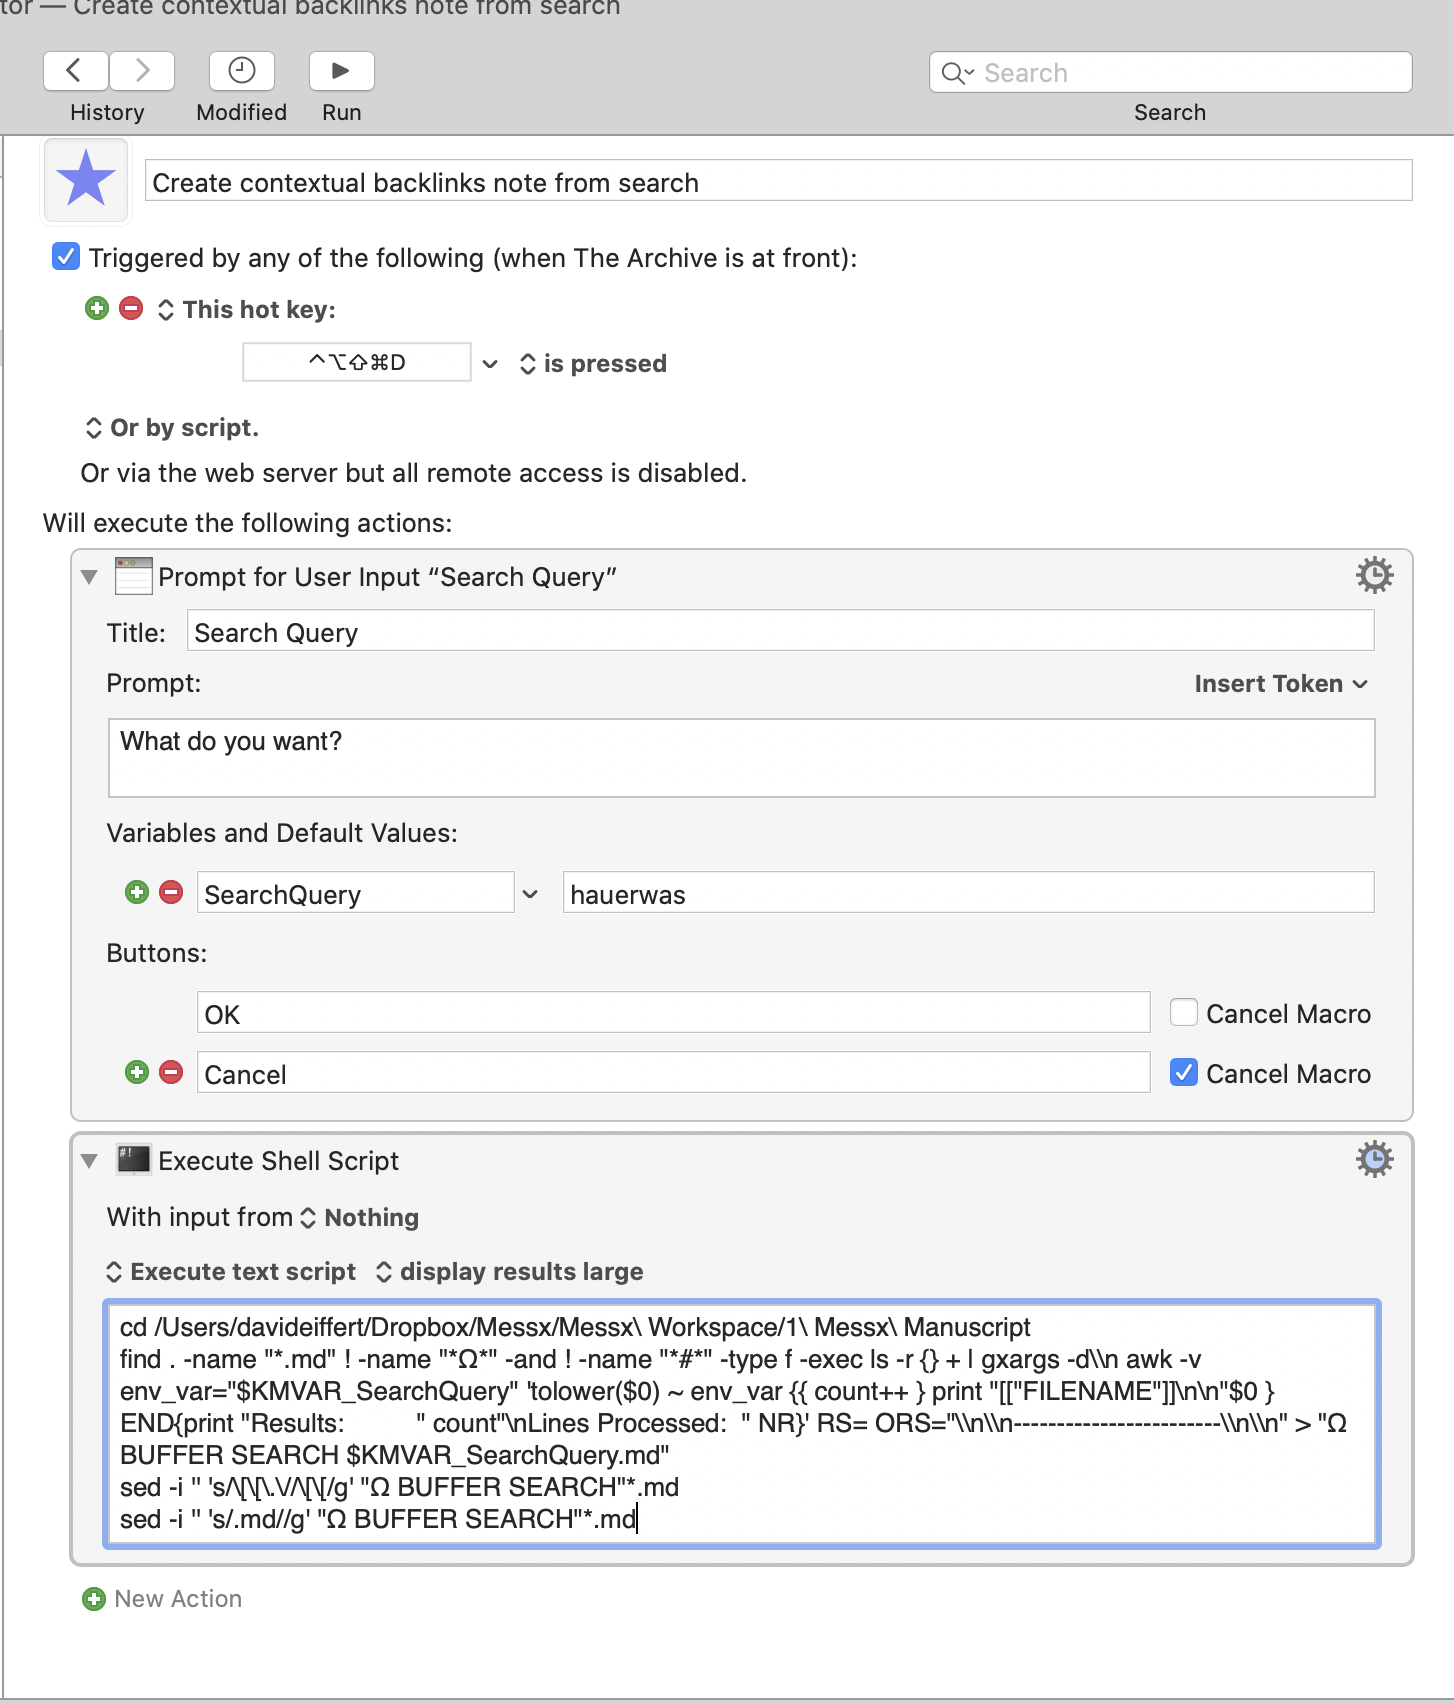Screen dimensions: 1454x1704
Task: Add a New Action plus icon
Action: tap(94, 1599)
